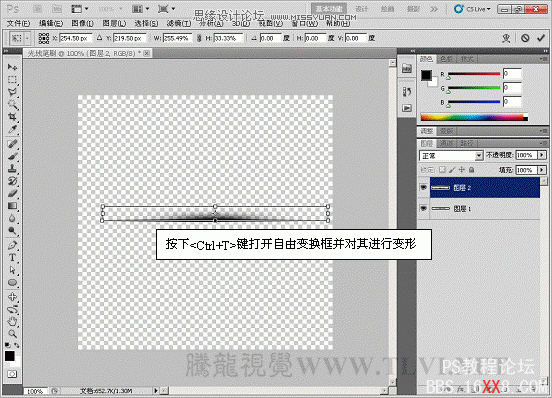Switch to the 设计 workspace
This screenshot has height=398, width=552.
click(362, 9)
